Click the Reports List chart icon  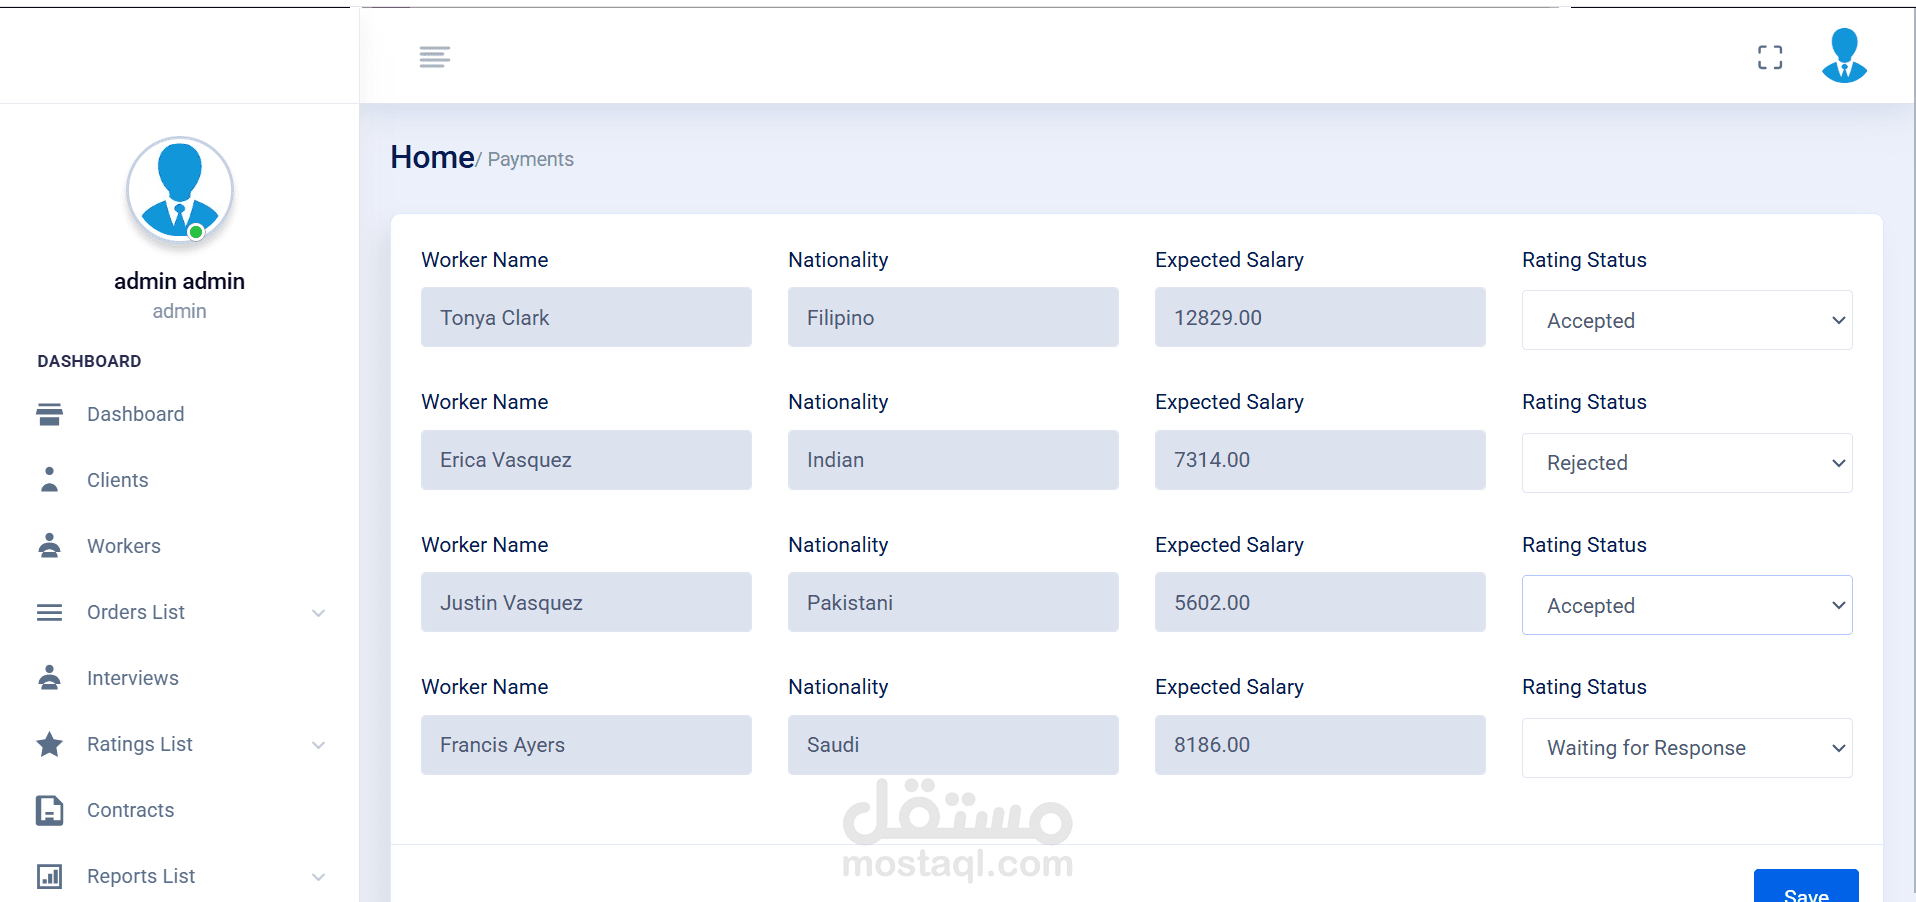click(49, 876)
